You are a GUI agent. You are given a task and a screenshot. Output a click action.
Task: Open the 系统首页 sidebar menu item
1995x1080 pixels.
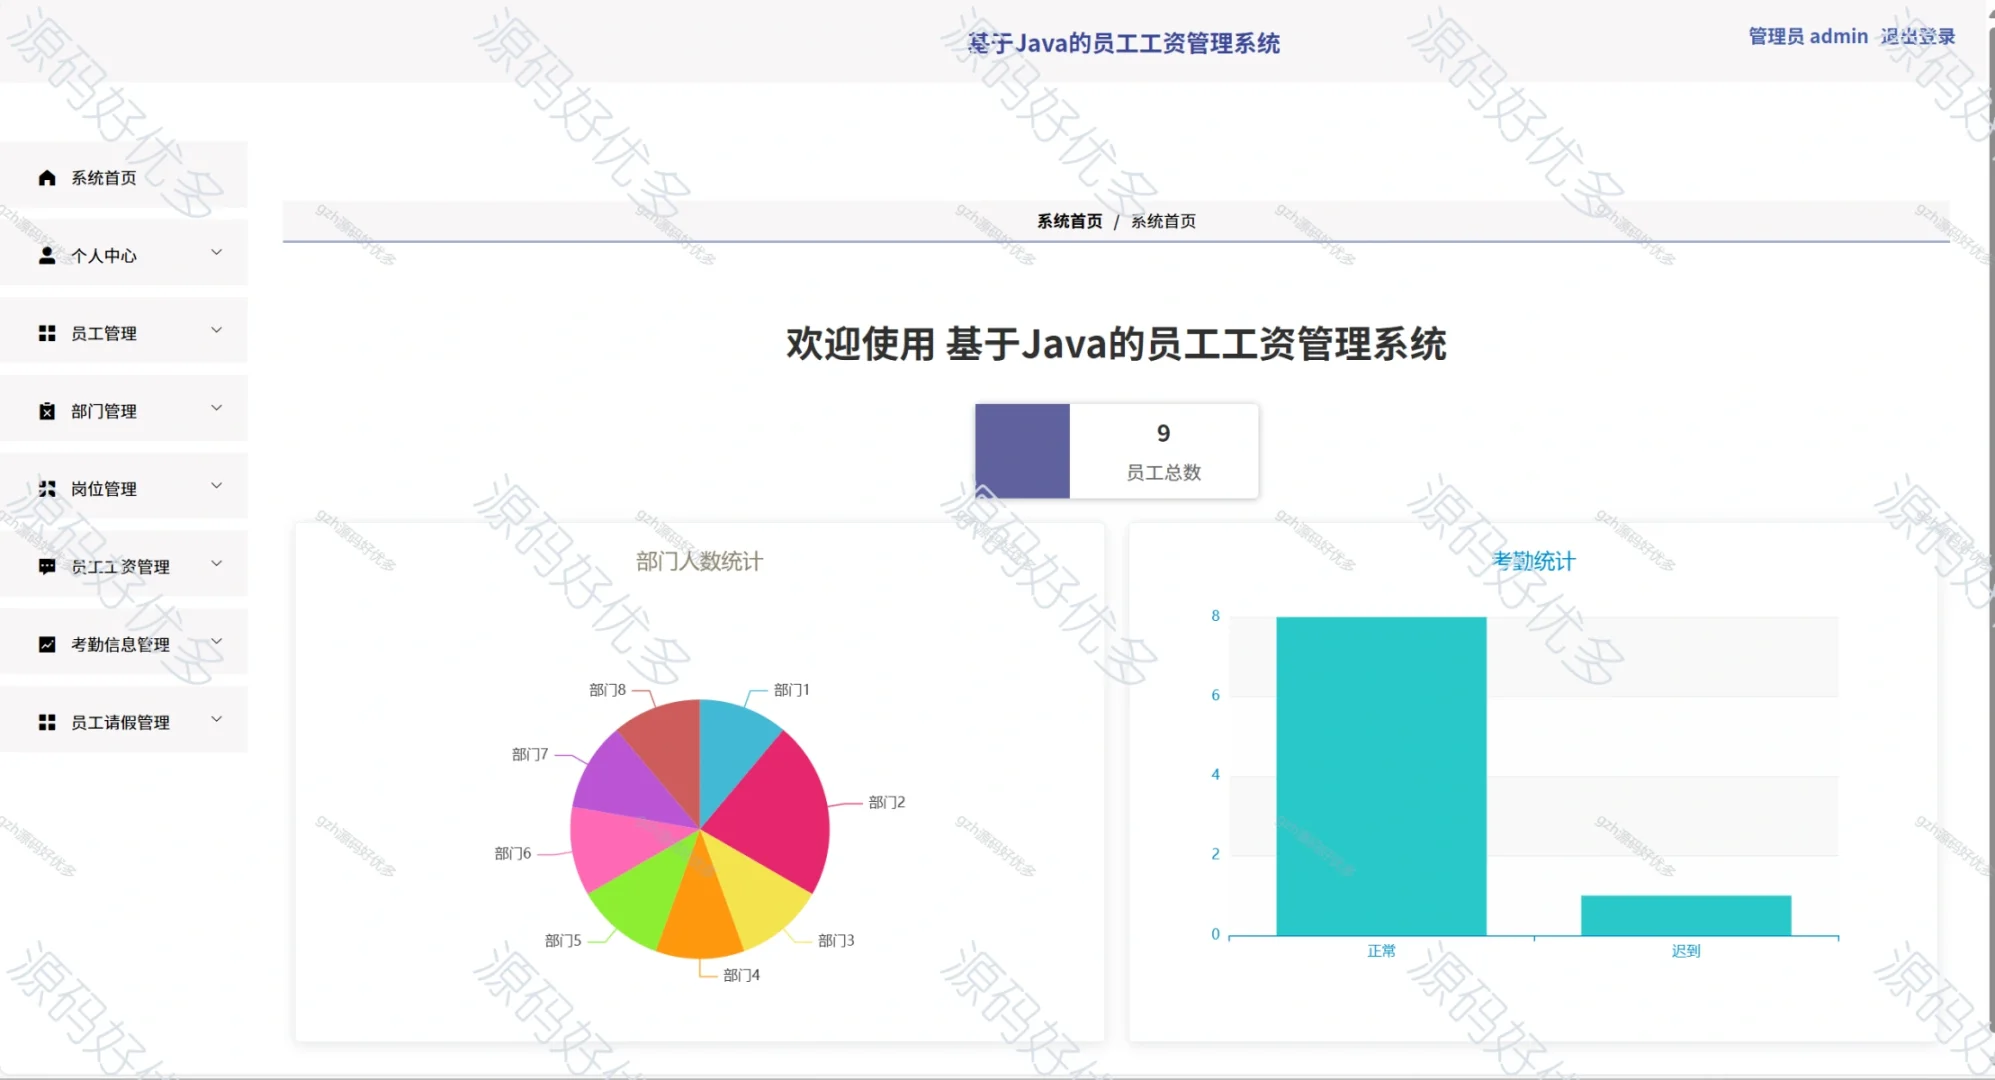pos(103,177)
